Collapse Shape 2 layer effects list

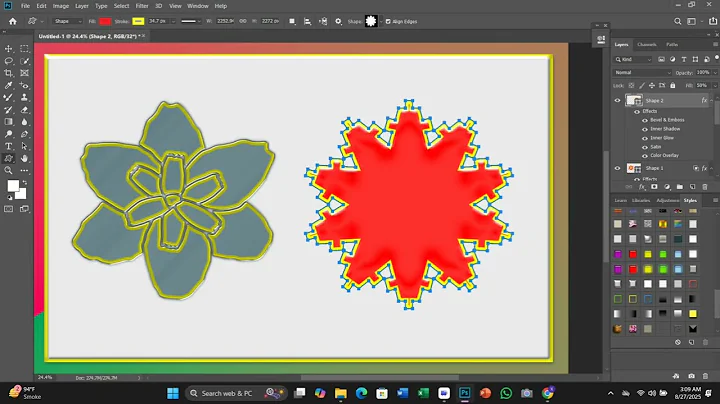point(711,101)
